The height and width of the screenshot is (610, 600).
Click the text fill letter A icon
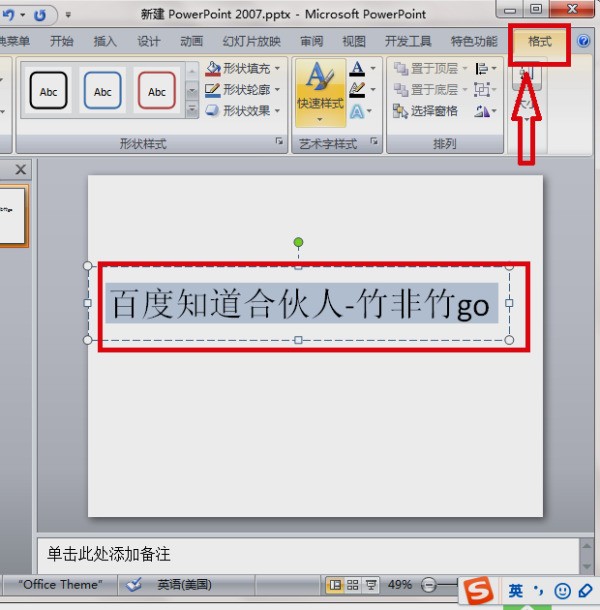coord(357,68)
